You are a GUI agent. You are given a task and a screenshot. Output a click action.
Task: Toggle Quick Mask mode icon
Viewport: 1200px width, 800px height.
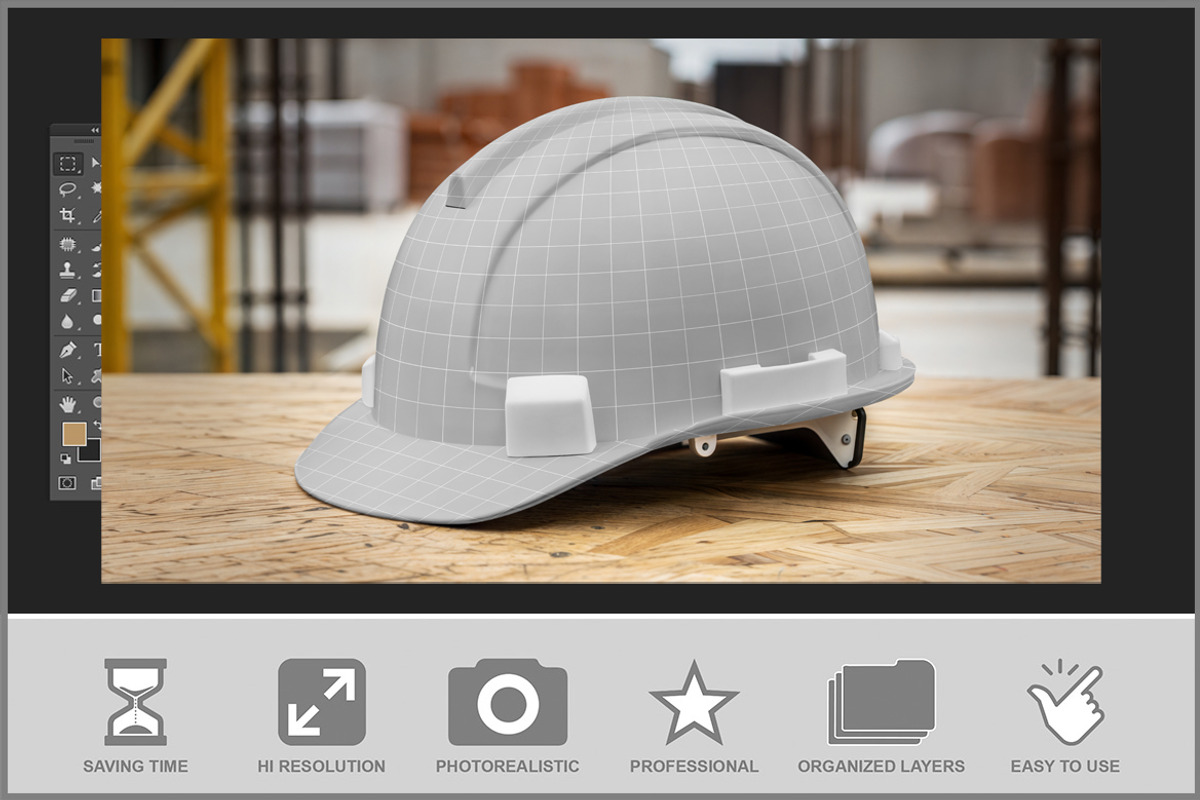click(x=68, y=482)
